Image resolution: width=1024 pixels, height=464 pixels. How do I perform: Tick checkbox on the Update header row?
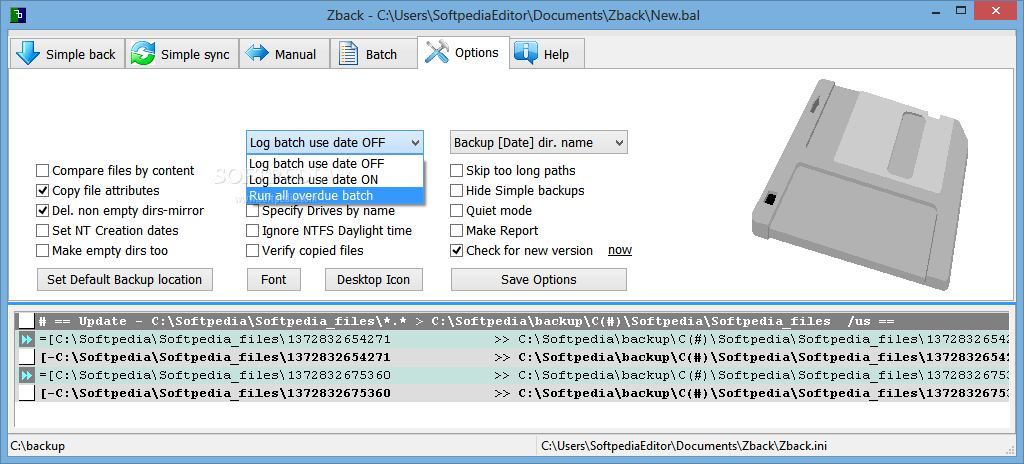click(26, 321)
